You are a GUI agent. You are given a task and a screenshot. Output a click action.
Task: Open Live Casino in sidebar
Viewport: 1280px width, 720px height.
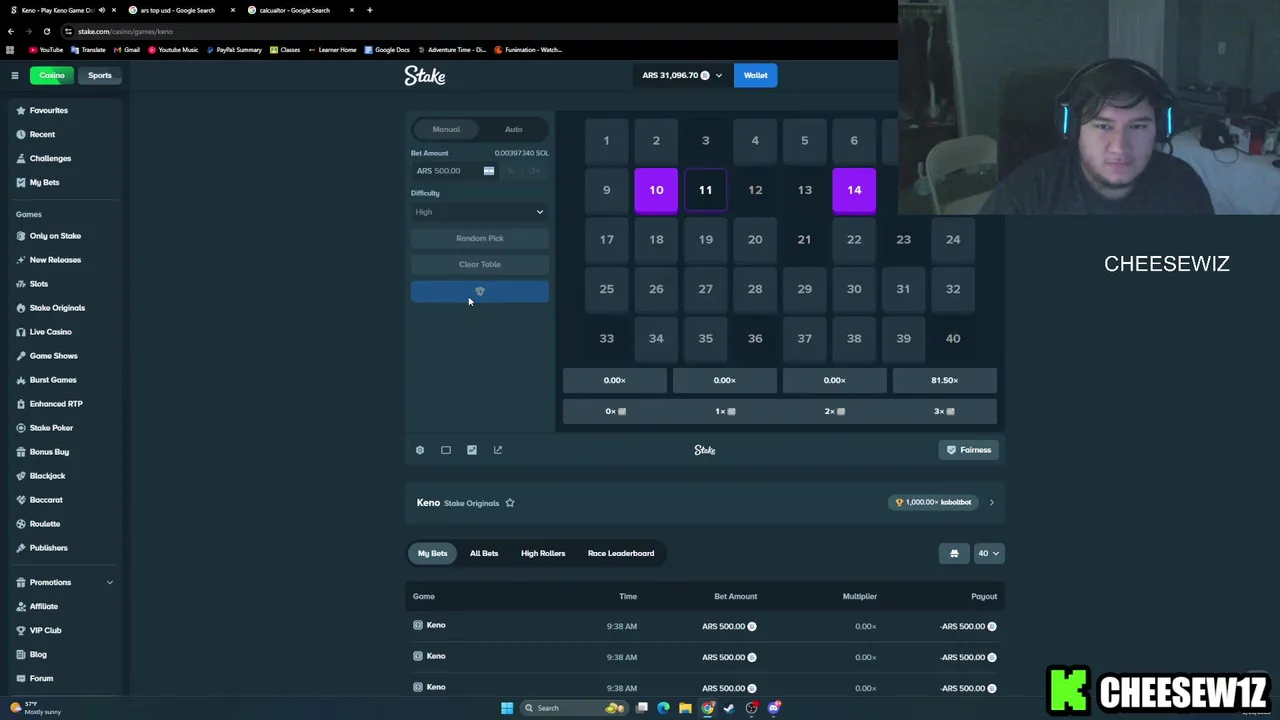point(50,332)
